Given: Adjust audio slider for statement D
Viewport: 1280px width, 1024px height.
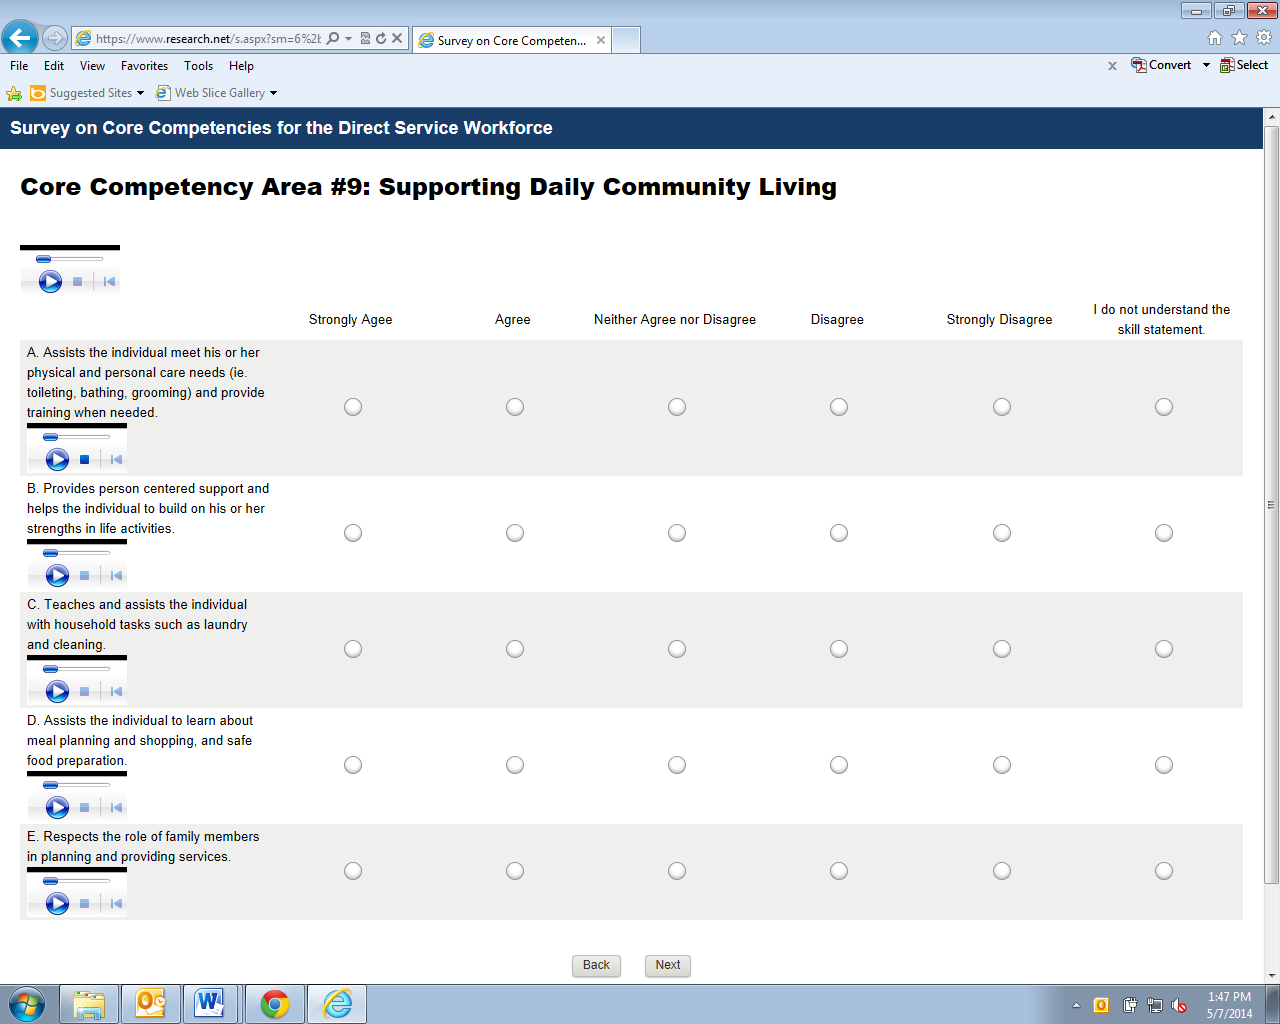Looking at the screenshot, I should click(51, 785).
